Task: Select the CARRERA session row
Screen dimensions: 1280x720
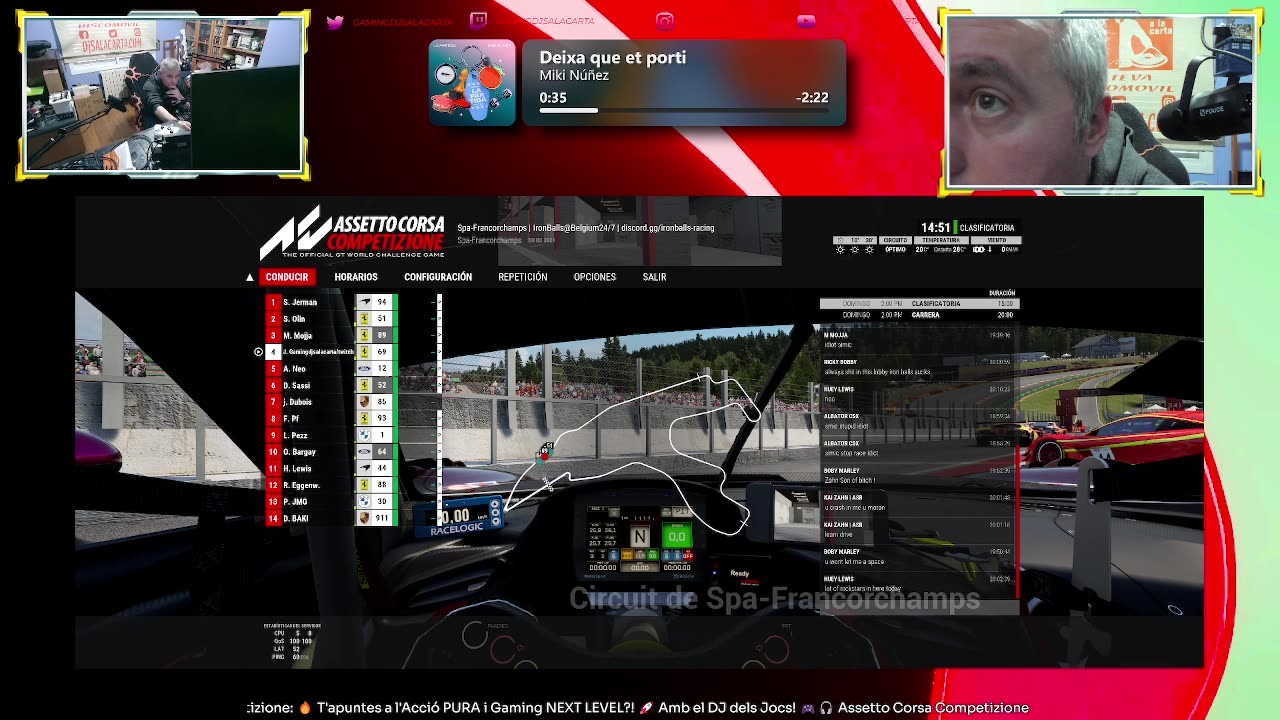Action: tap(919, 315)
